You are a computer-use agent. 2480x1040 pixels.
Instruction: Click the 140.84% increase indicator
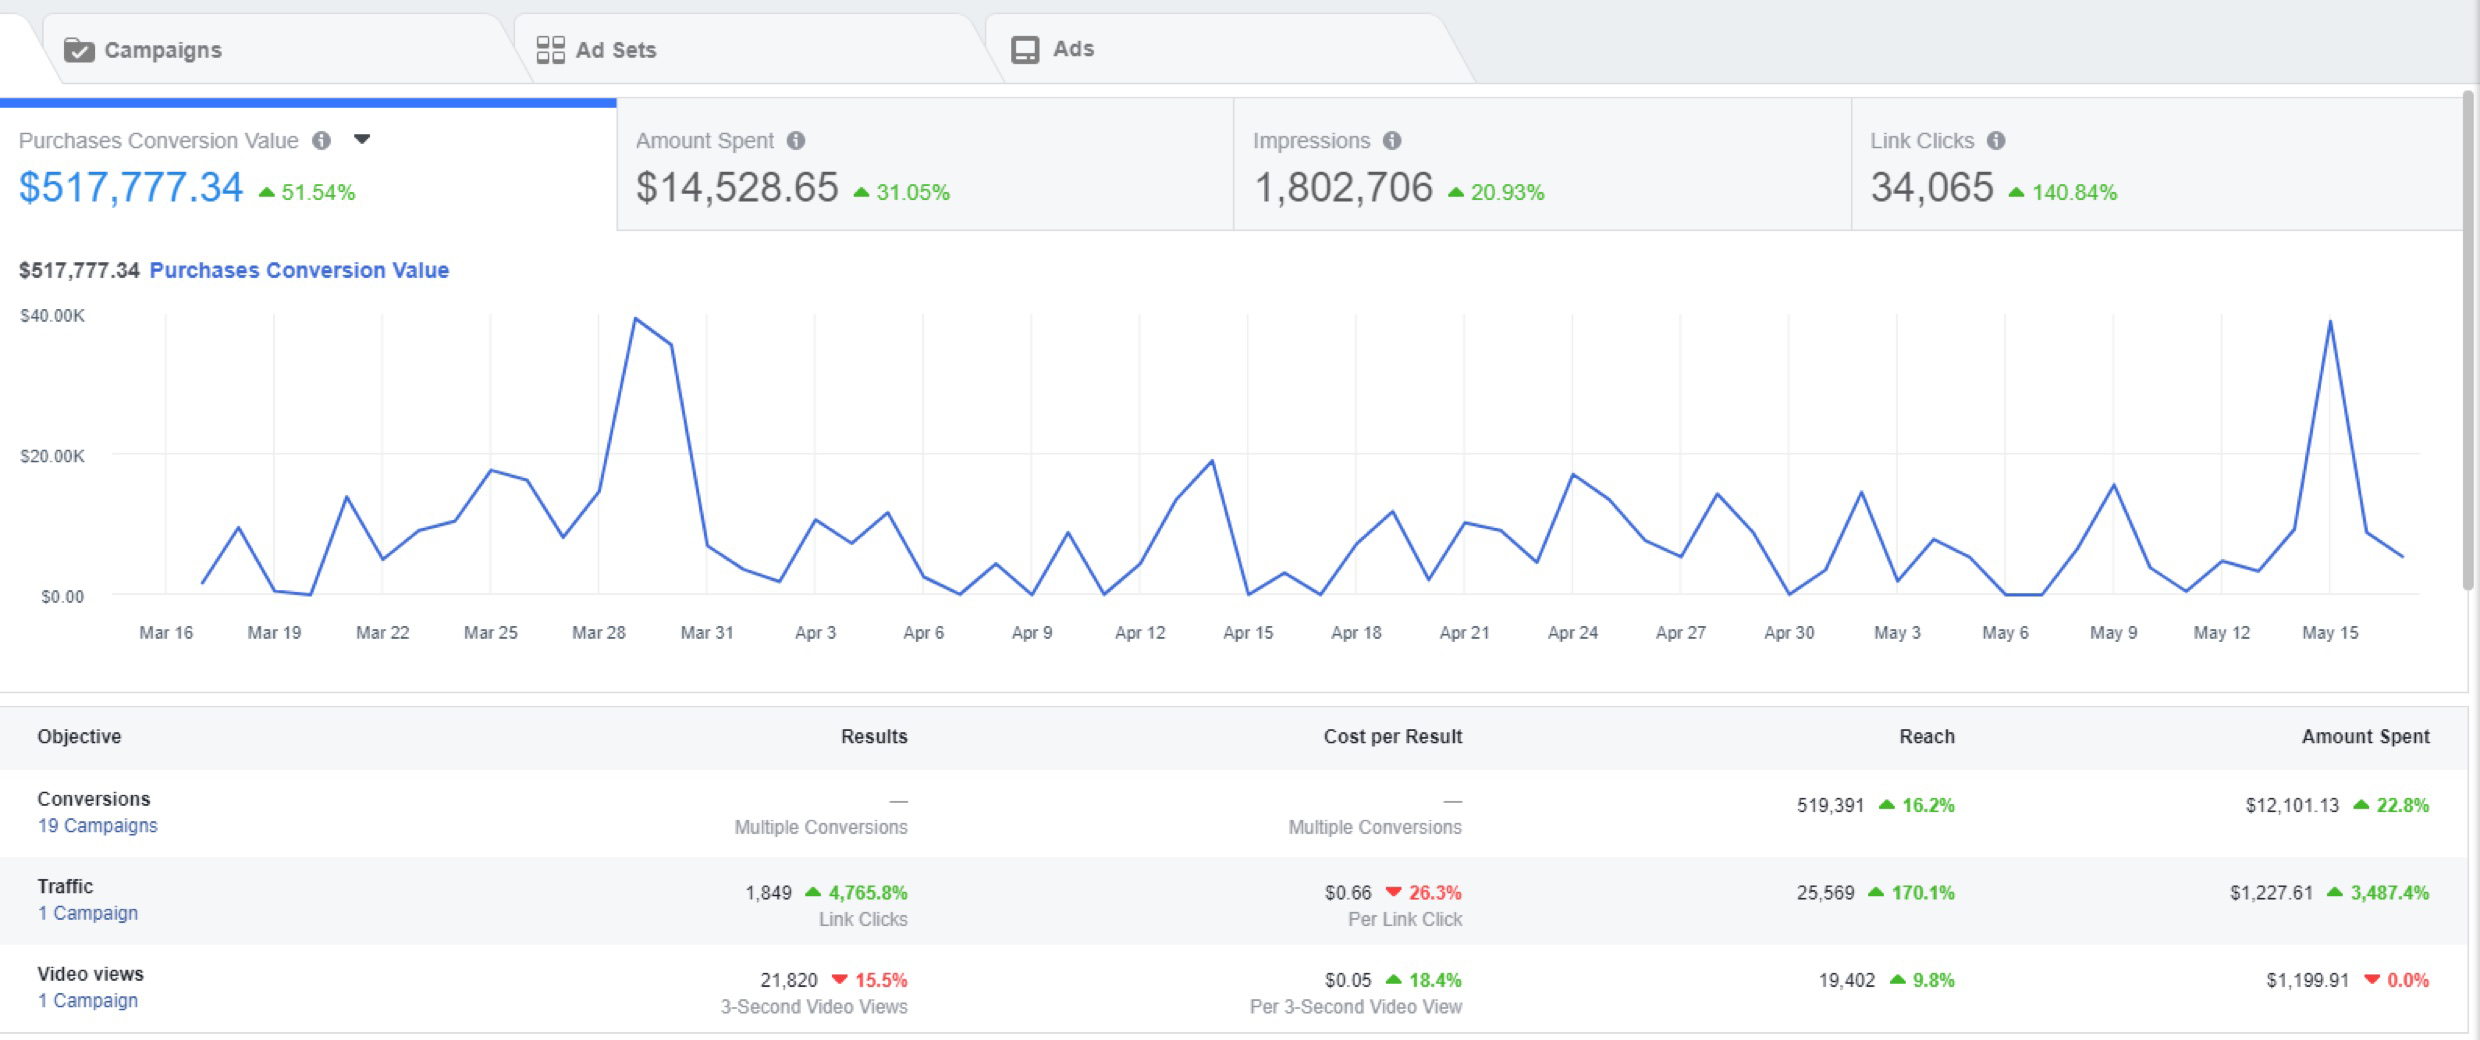2063,192
